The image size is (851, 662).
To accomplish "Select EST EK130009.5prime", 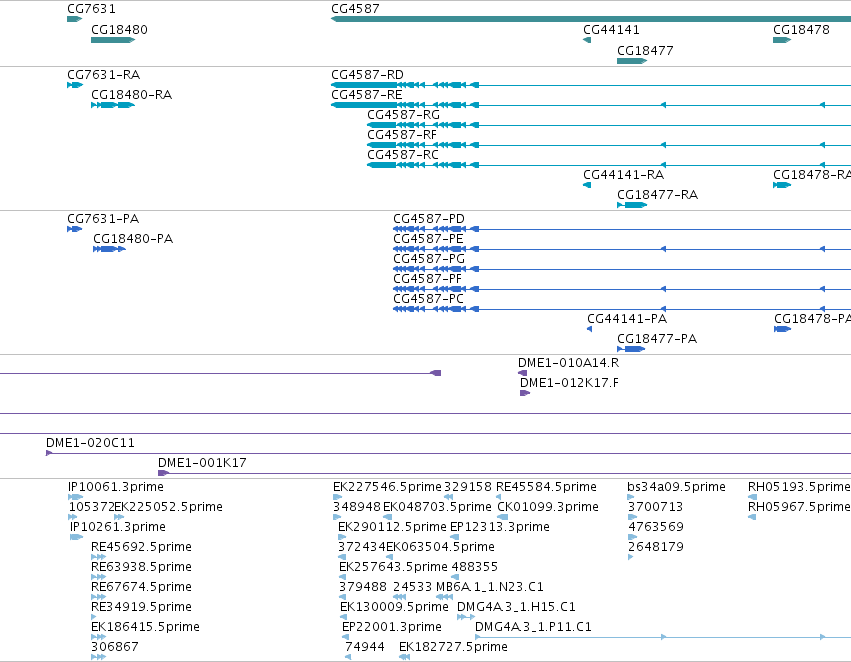I will point(395,608).
